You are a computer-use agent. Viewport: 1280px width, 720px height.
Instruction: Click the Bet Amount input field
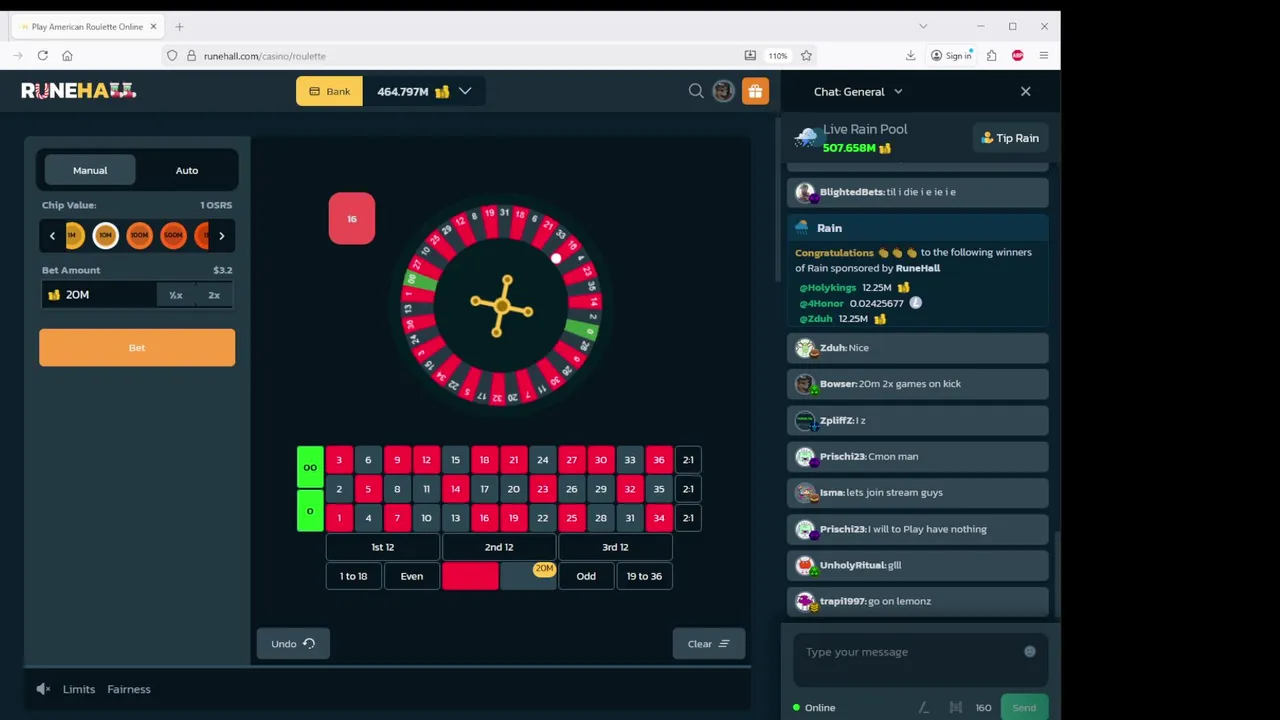(x=98, y=295)
